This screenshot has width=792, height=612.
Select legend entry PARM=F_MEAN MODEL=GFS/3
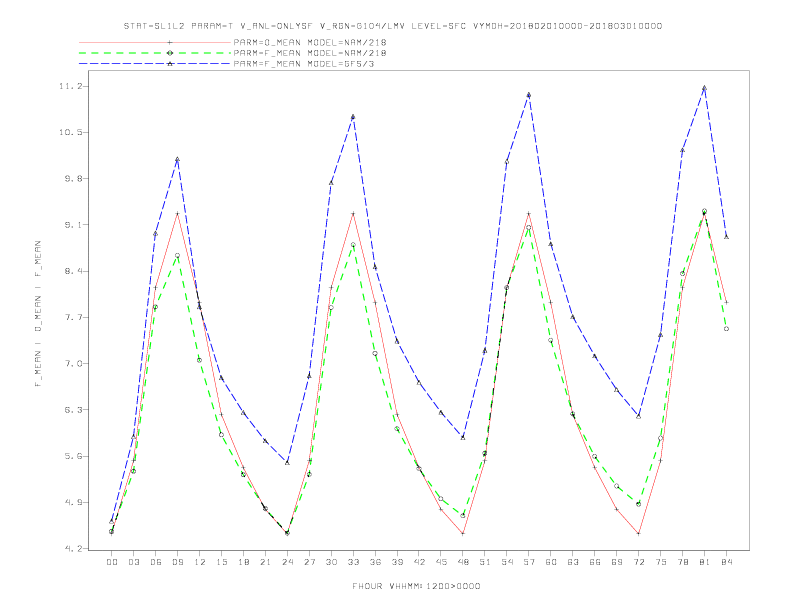pyautogui.click(x=304, y=64)
